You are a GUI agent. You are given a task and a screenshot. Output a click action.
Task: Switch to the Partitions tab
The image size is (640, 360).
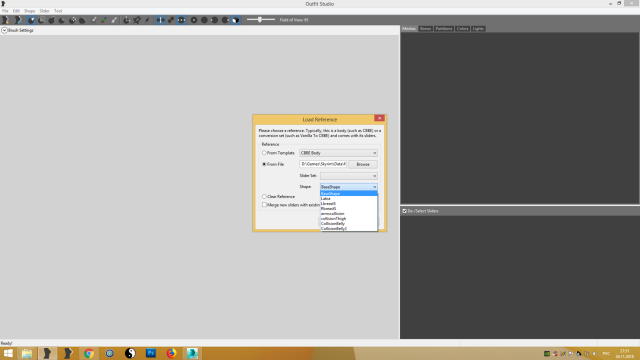point(444,29)
